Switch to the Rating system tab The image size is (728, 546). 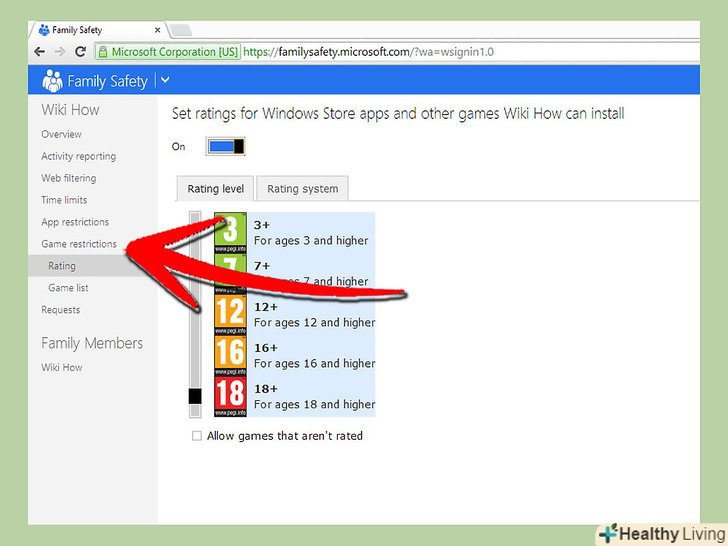pyautogui.click(x=302, y=188)
